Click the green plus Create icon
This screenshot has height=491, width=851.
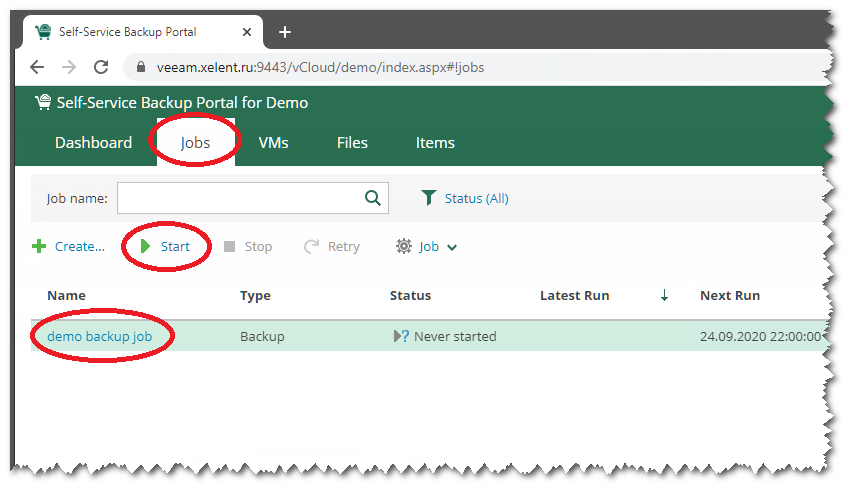click(39, 247)
